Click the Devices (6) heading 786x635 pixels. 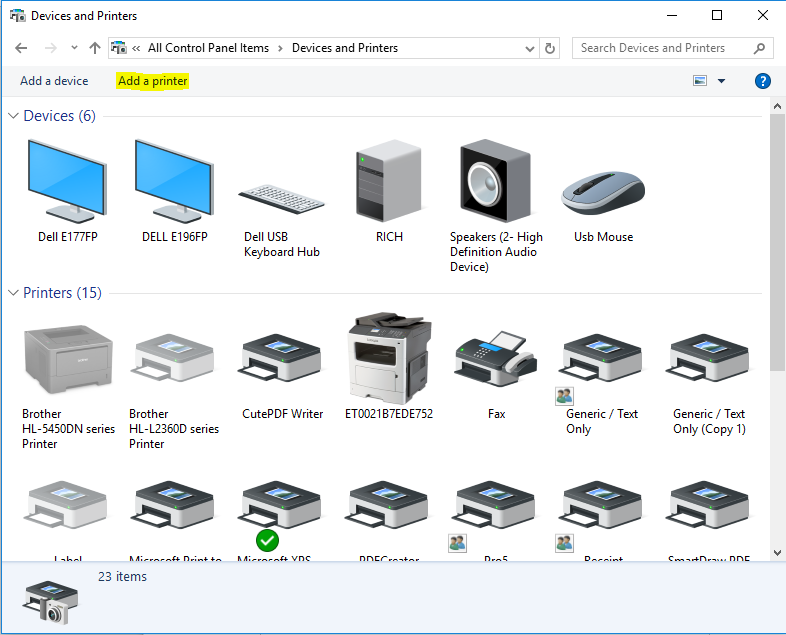(x=60, y=116)
